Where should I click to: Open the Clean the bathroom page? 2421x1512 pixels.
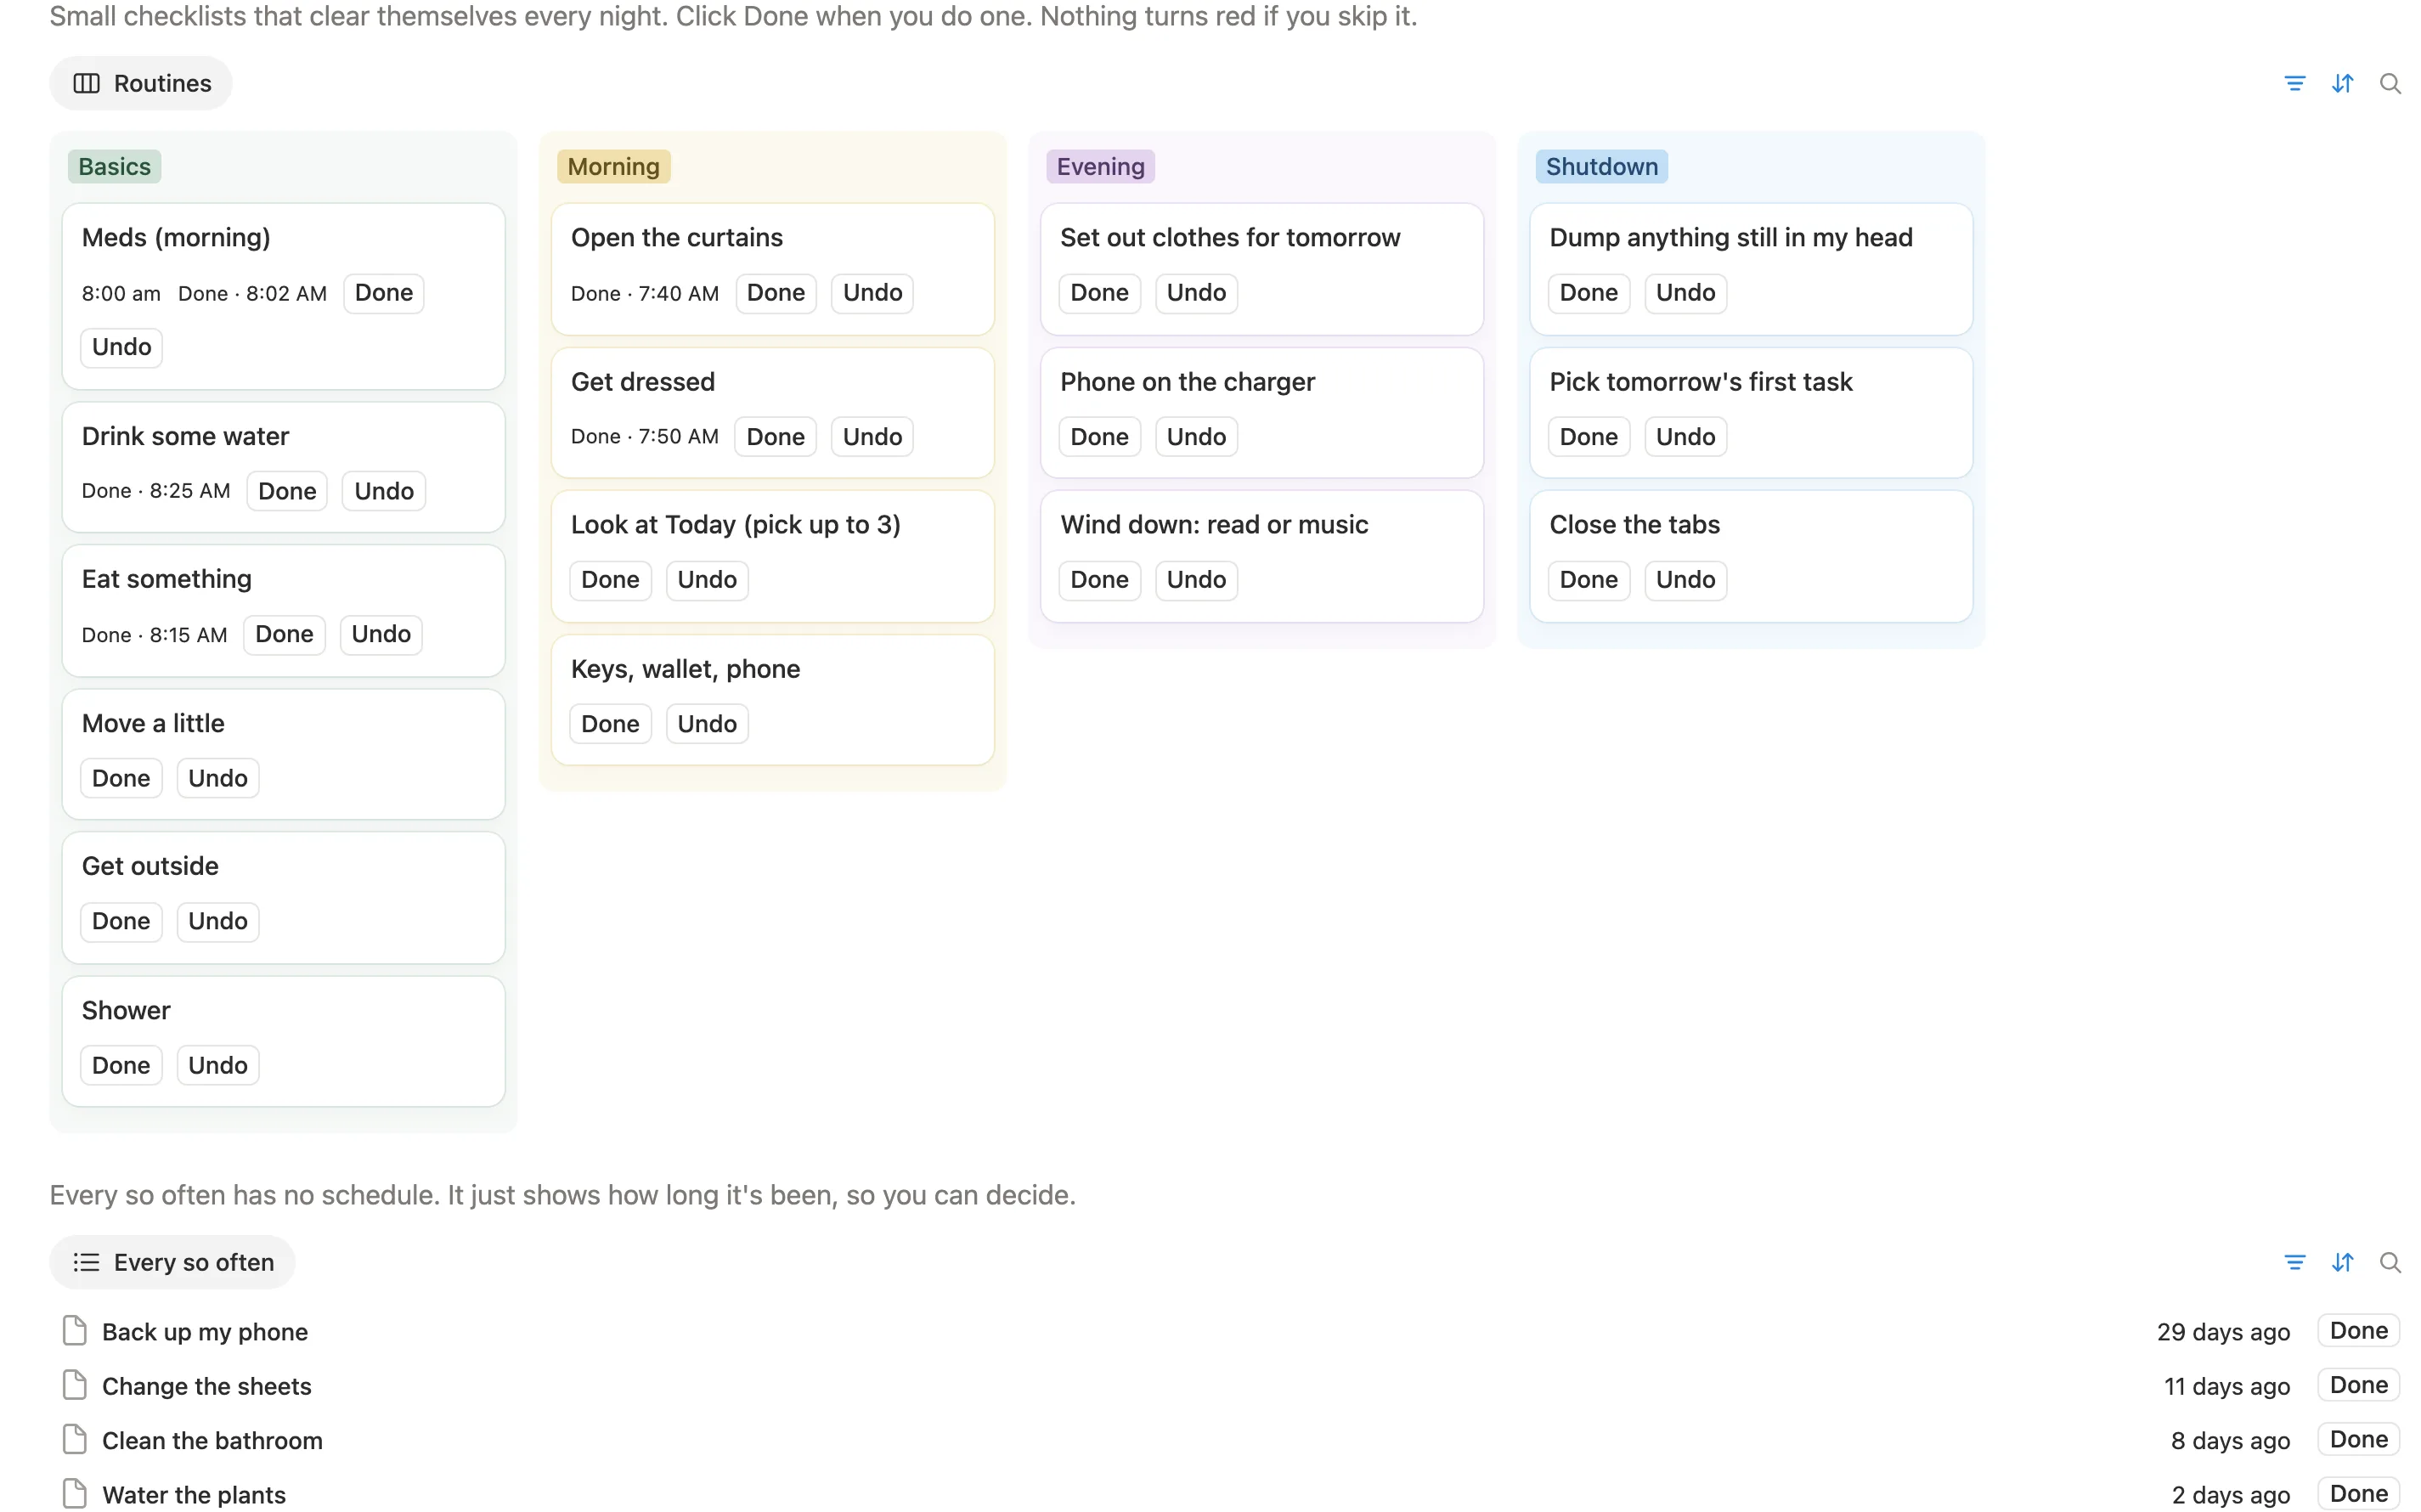click(212, 1441)
